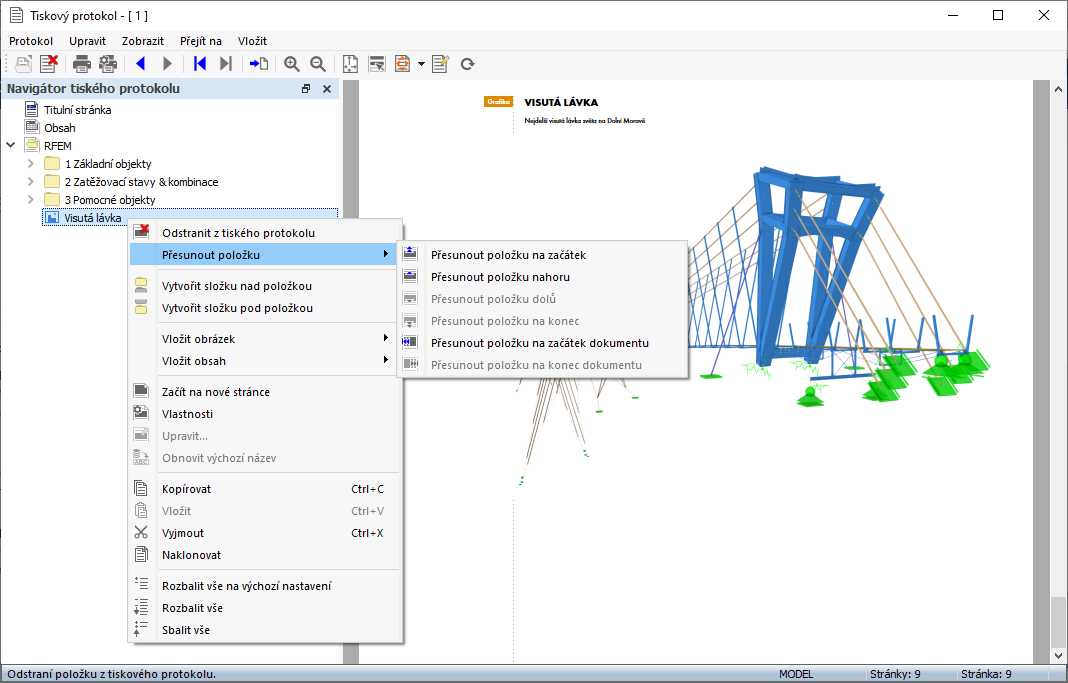This screenshot has height=683, width=1068.
Task: Choose Kopírovat in the context menu
Action: tap(265, 489)
